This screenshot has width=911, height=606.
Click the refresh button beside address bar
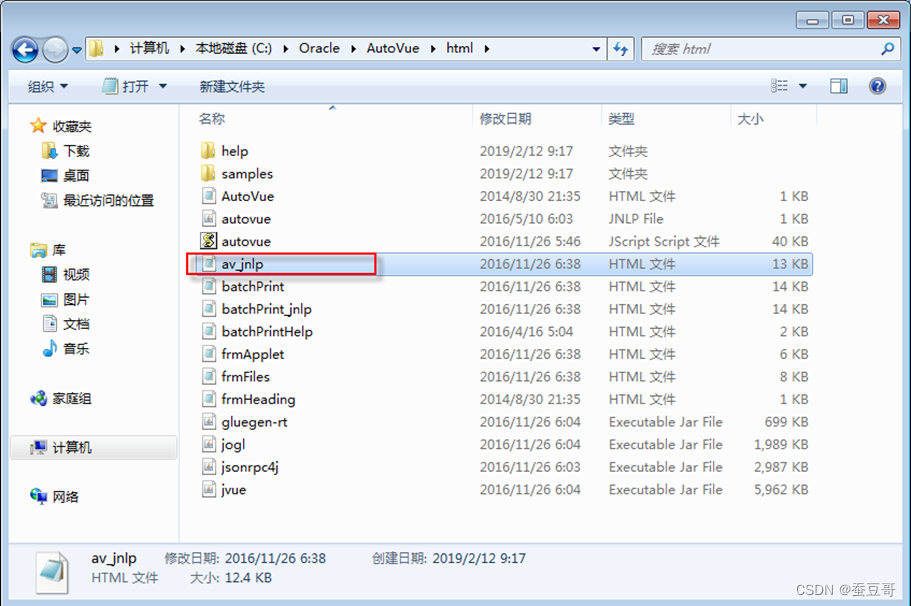click(621, 49)
